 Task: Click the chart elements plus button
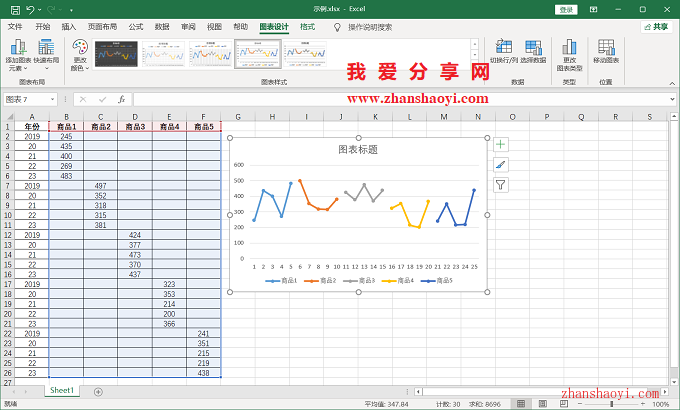500,144
